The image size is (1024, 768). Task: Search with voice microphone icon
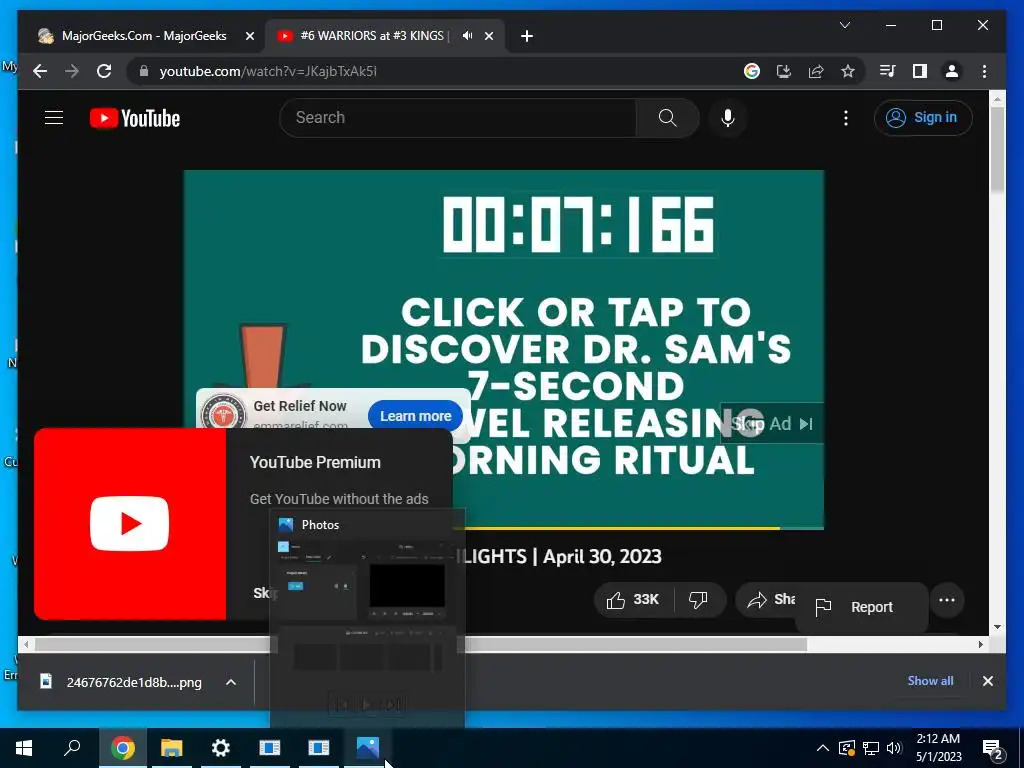pos(728,118)
